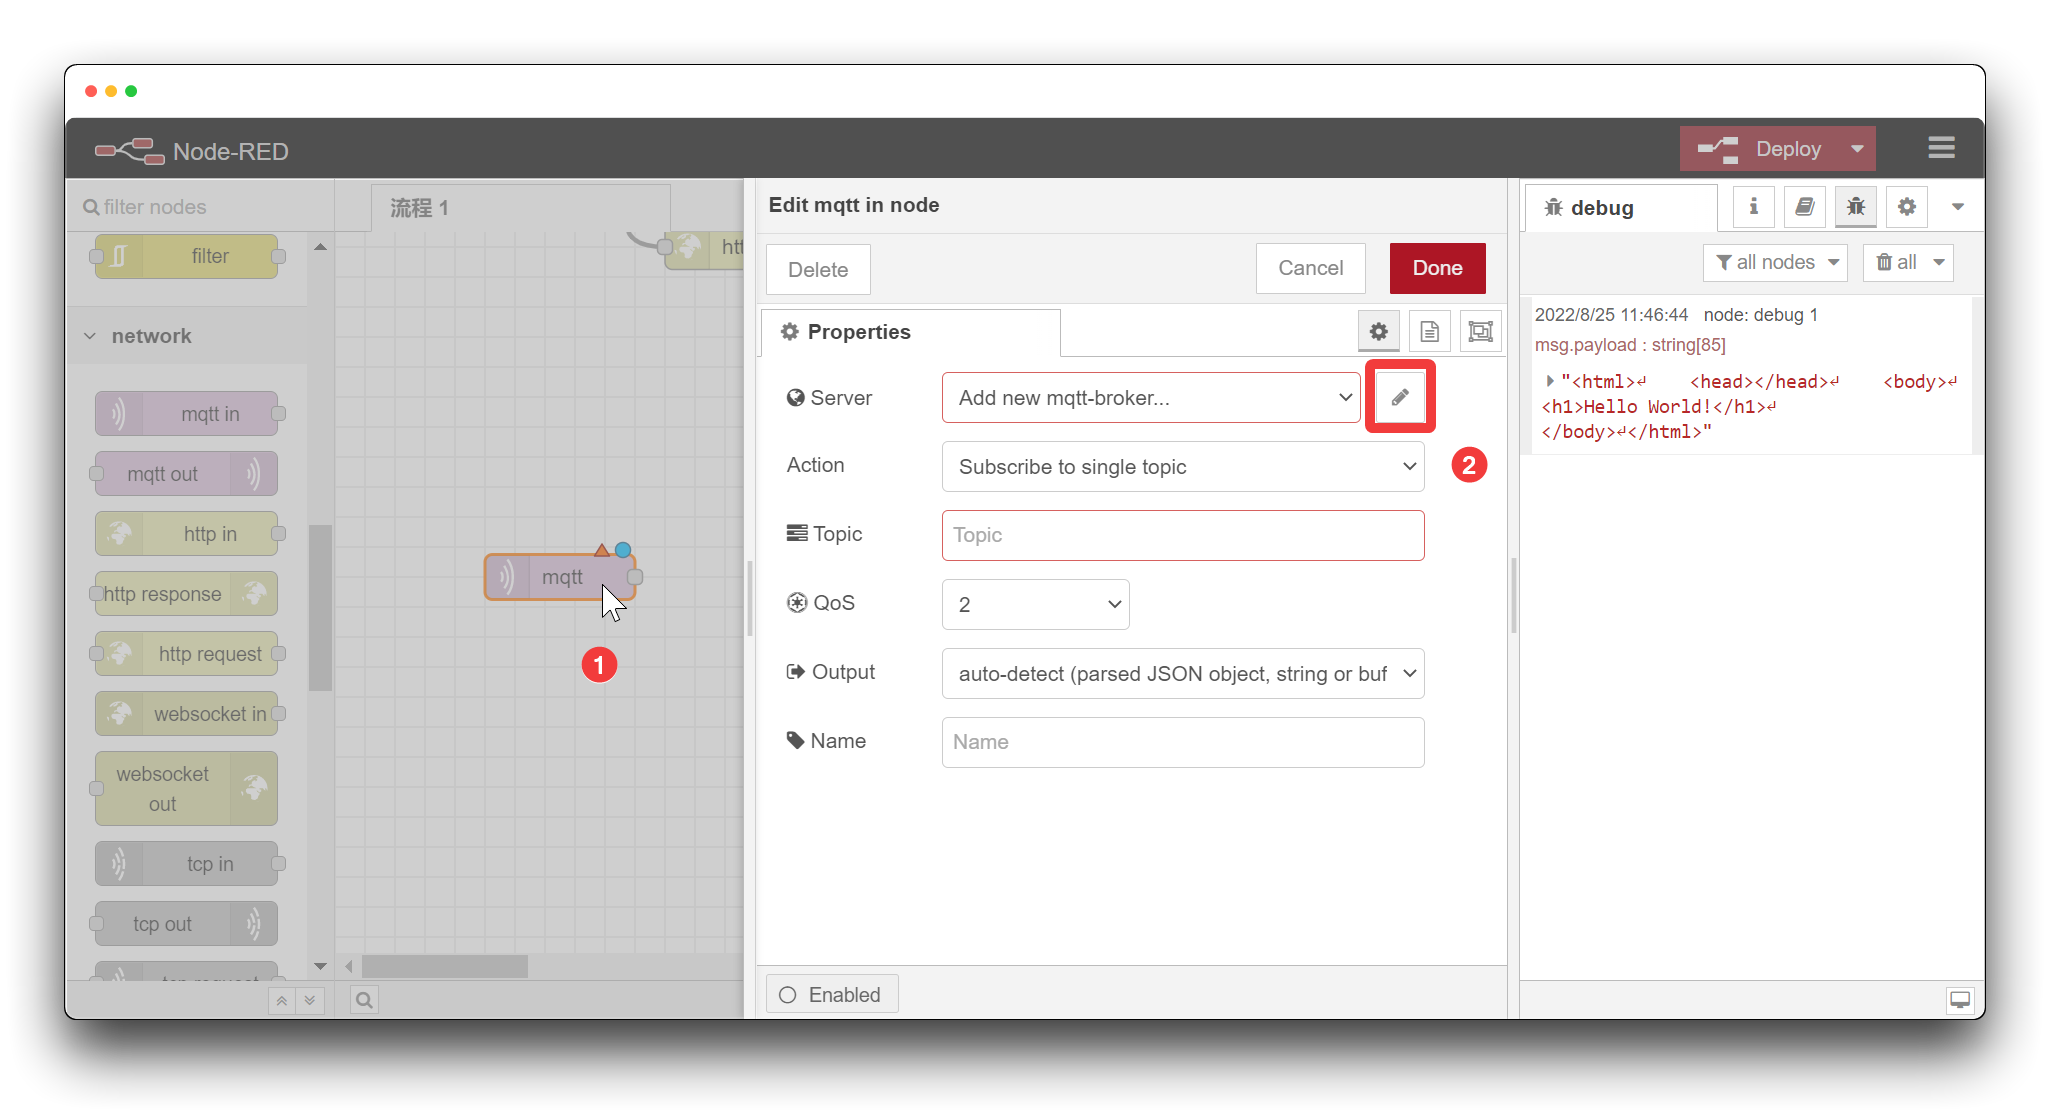This screenshot has height=1116, width=2050.
Task: Click the pencil edit mqtt-broker button
Action: pyautogui.click(x=1400, y=397)
